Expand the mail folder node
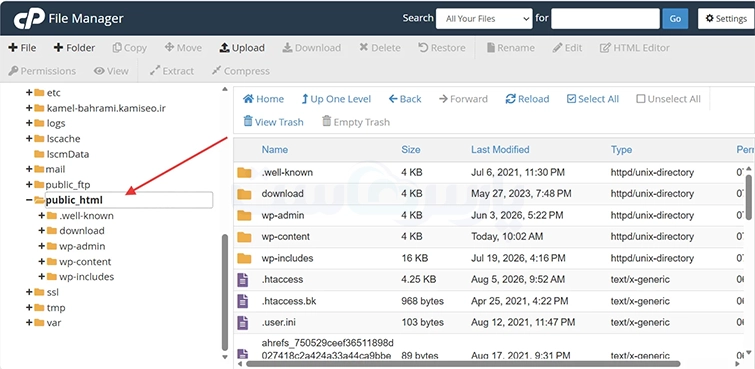This screenshot has width=755, height=369. [29, 170]
